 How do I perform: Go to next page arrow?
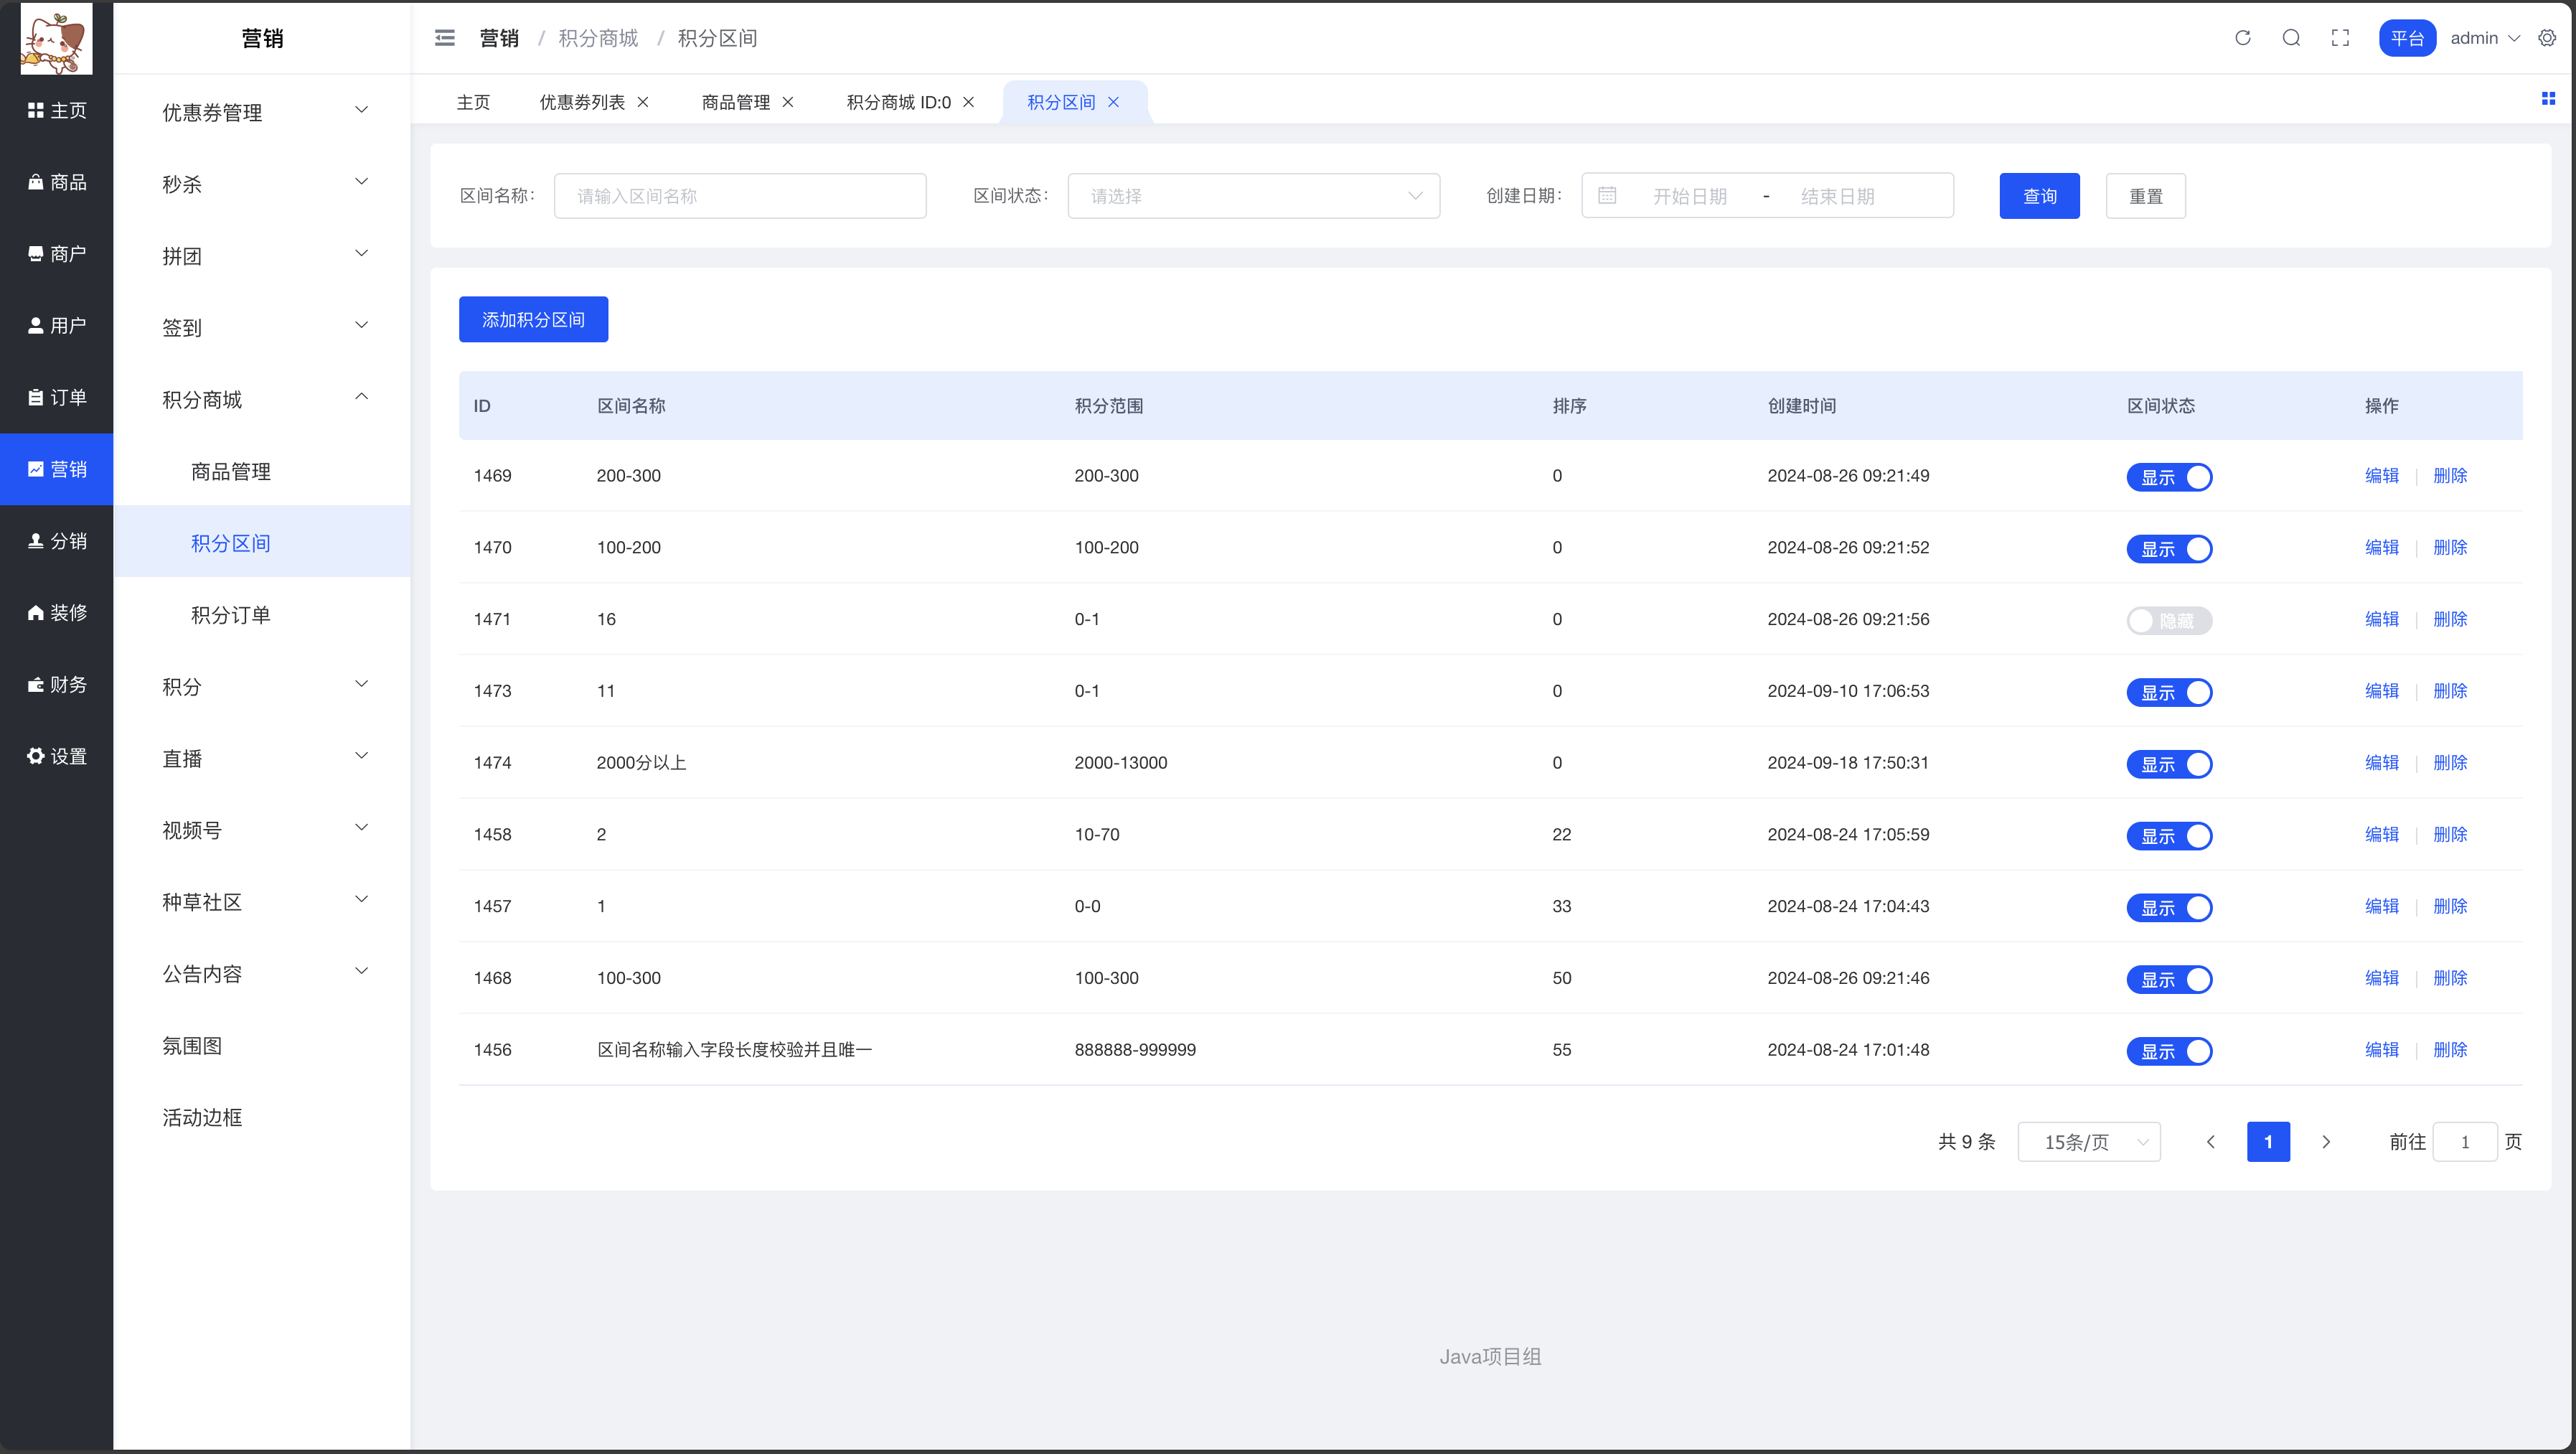tap(2326, 1142)
